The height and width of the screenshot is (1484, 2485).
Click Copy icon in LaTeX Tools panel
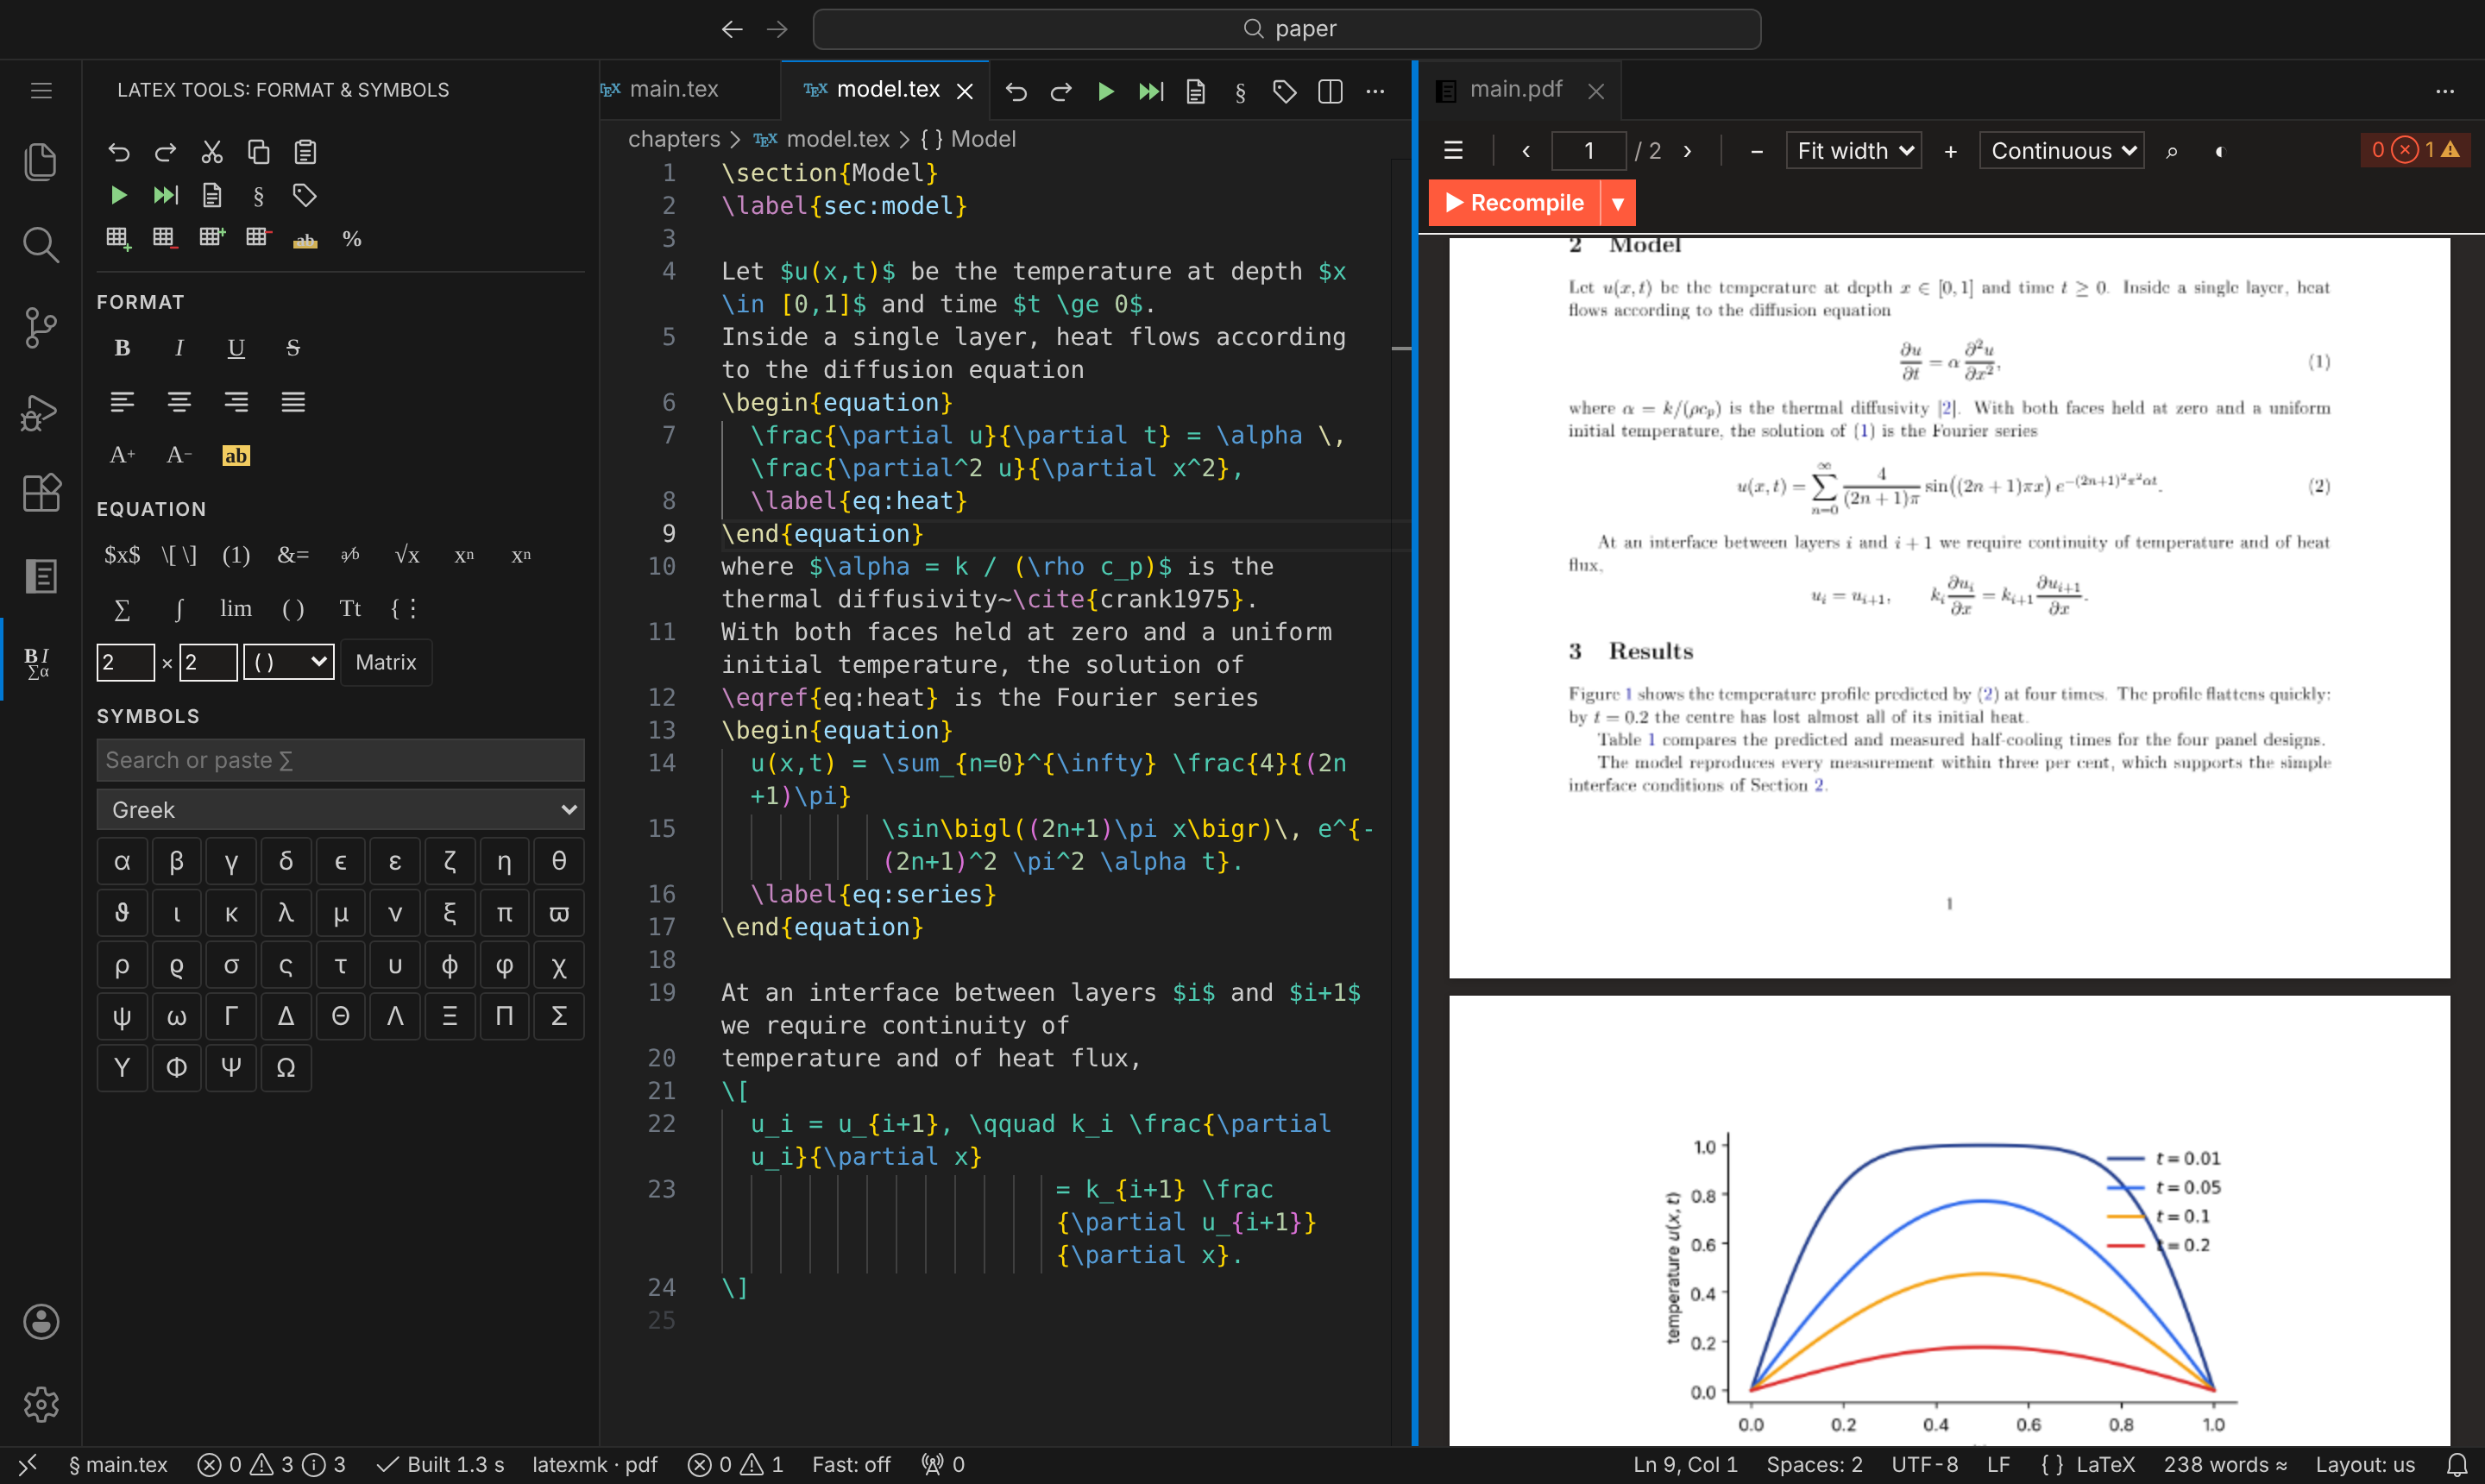pos(258,152)
